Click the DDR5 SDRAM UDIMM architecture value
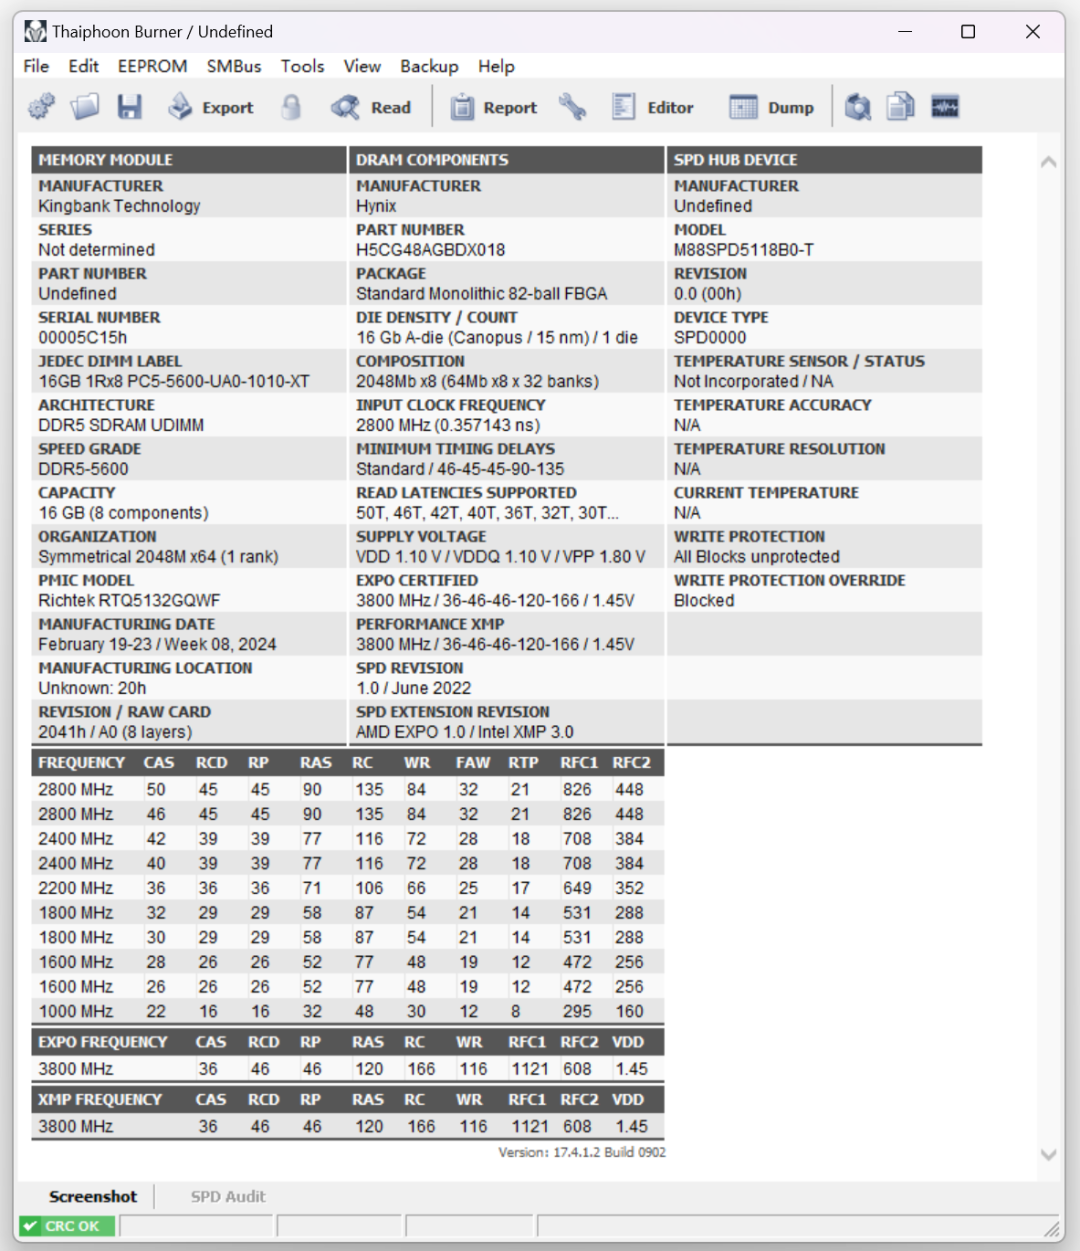Image resolution: width=1080 pixels, height=1251 pixels. click(121, 426)
